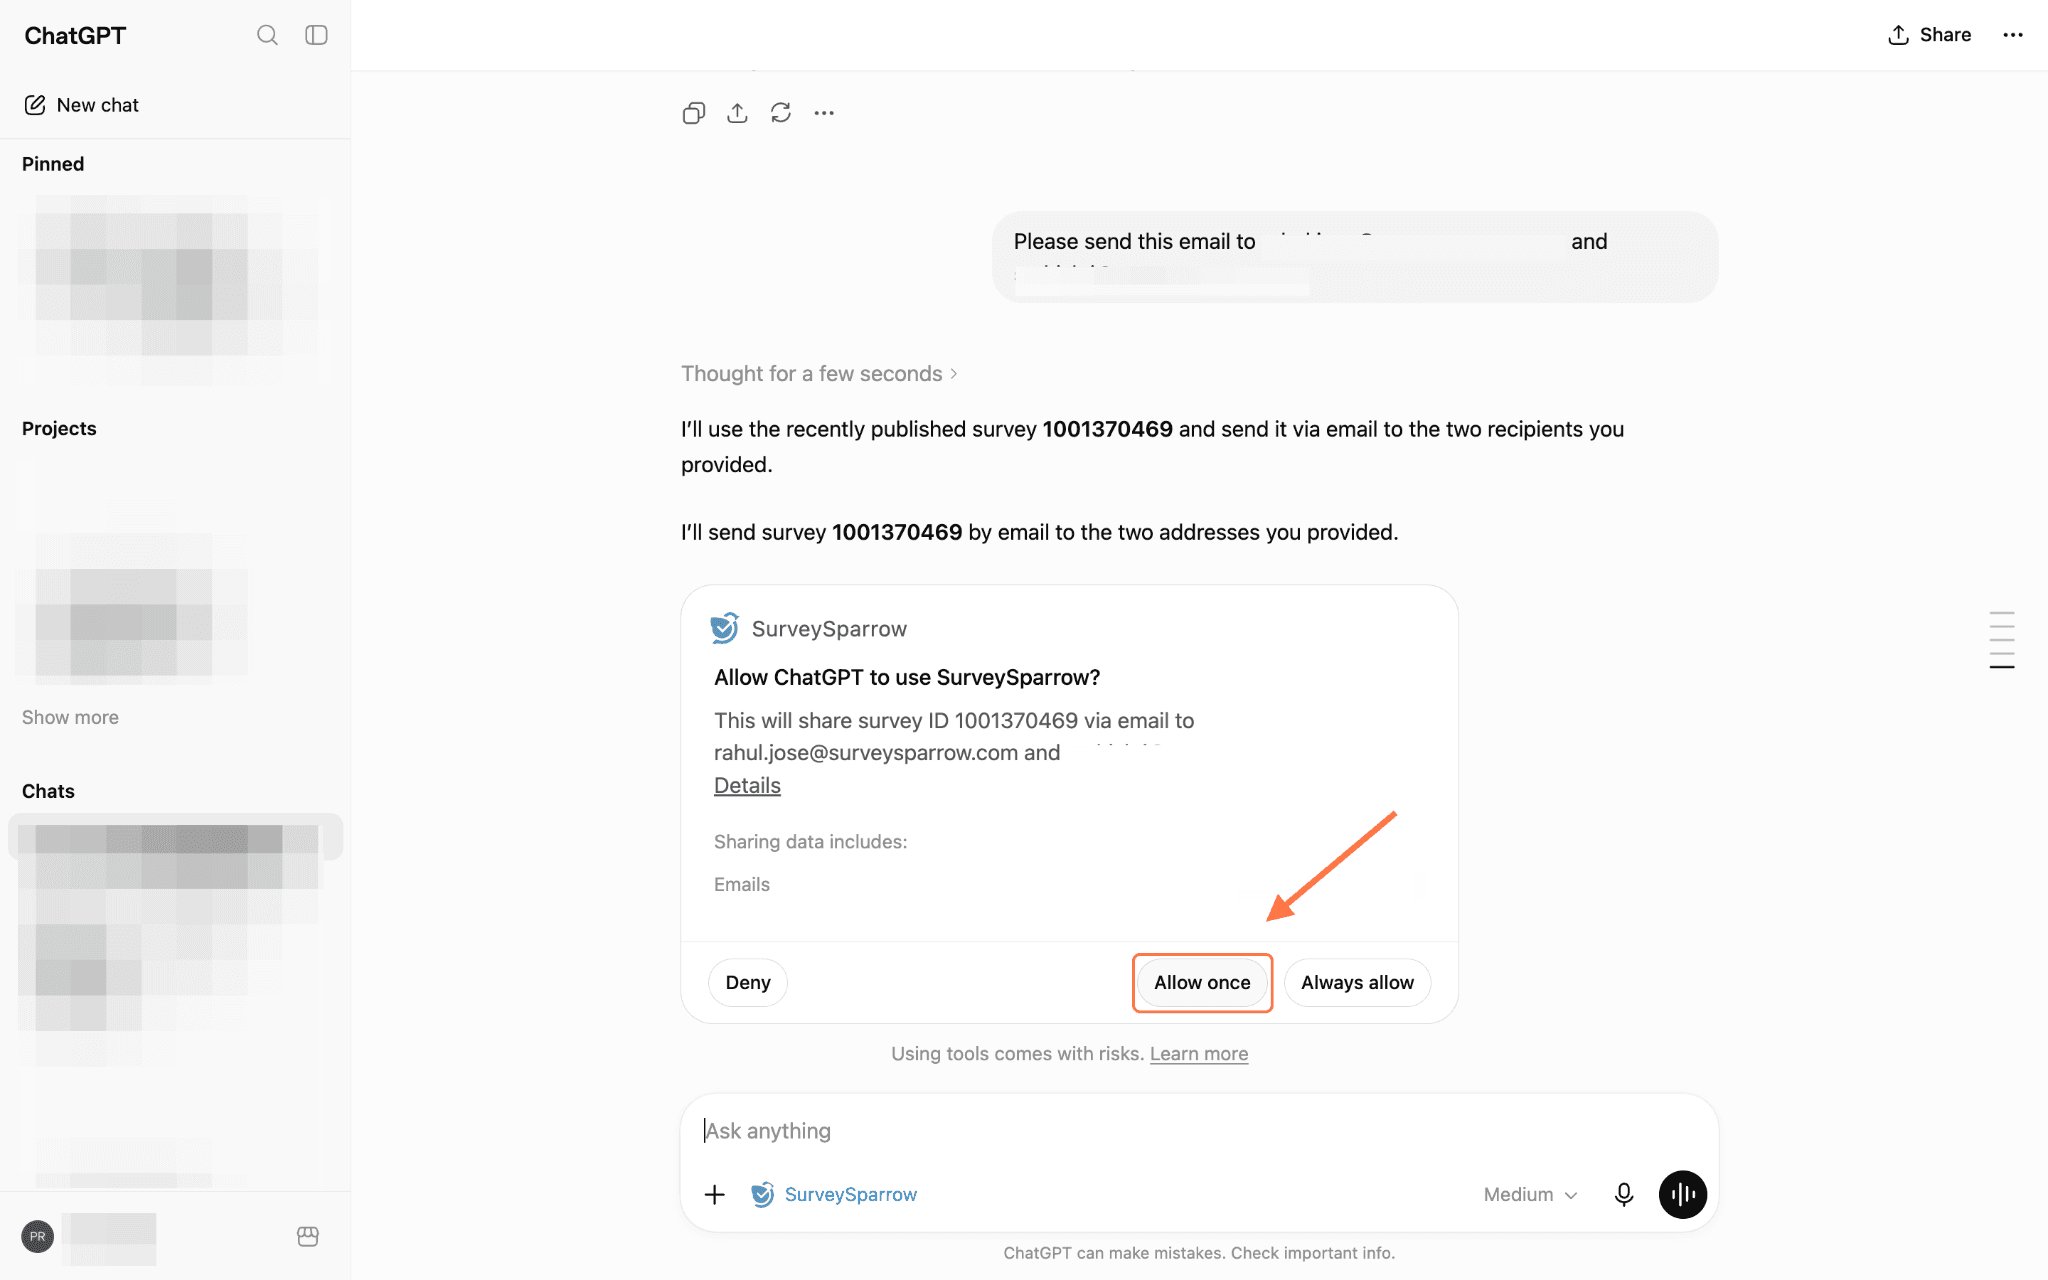
Task: Click the Chats section header
Action: [48, 792]
